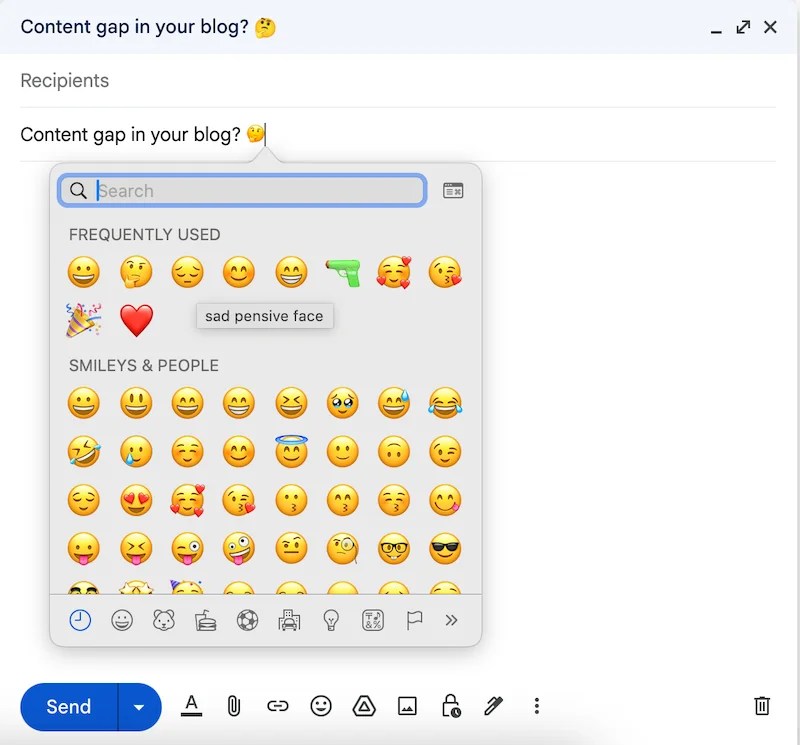Click the Insert photo icon

pos(406,707)
